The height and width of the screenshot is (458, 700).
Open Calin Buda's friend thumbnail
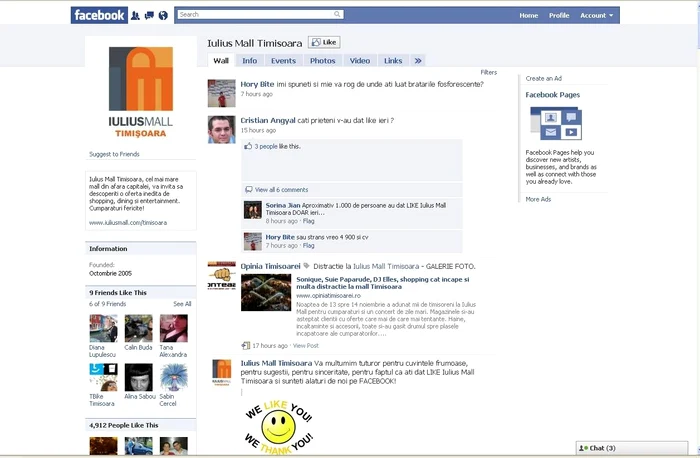click(139, 328)
